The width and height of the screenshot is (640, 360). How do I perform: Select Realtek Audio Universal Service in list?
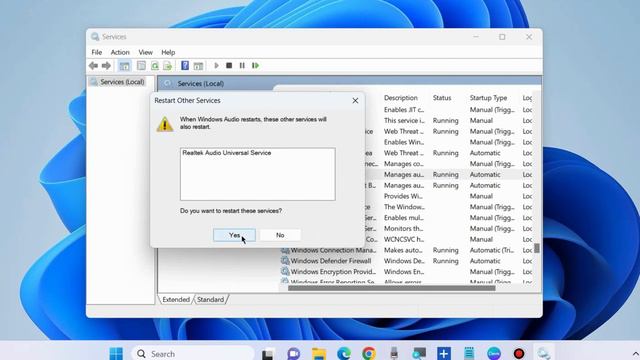[227, 153]
